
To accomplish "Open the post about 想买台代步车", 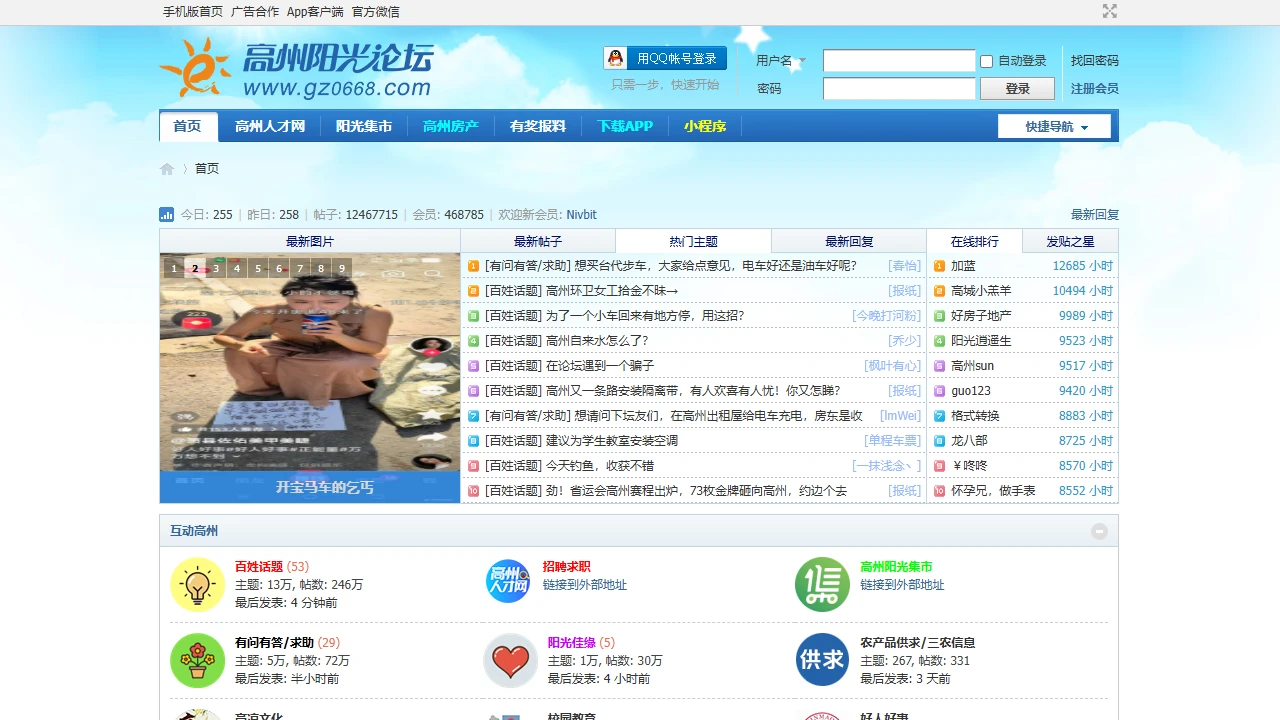I will coord(714,266).
